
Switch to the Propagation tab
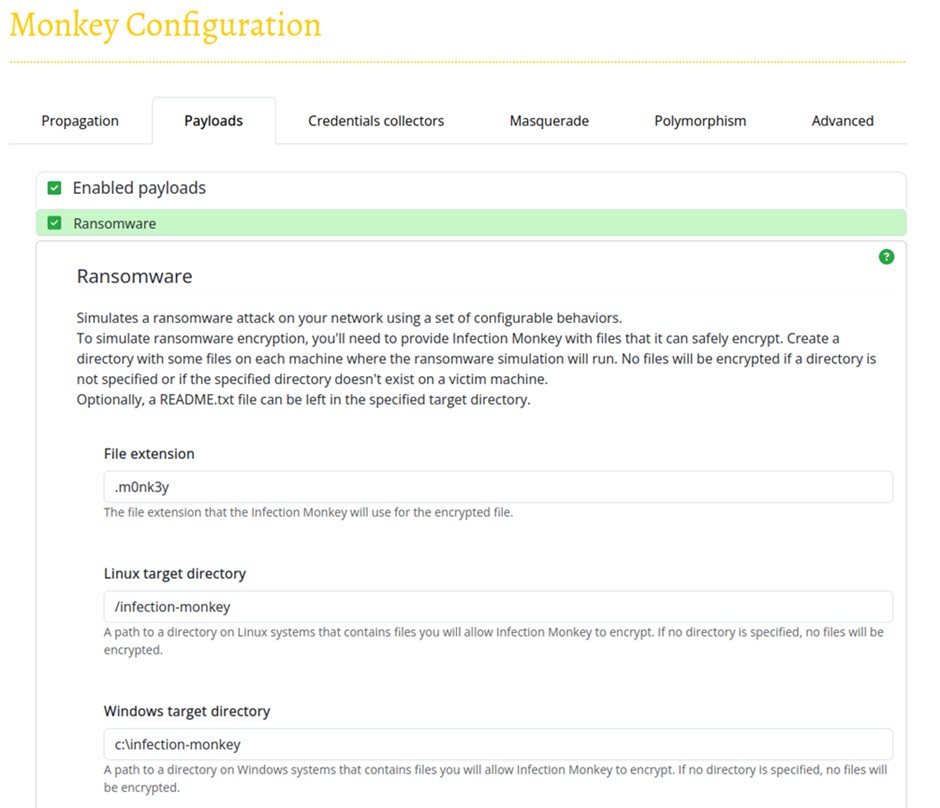[80, 121]
